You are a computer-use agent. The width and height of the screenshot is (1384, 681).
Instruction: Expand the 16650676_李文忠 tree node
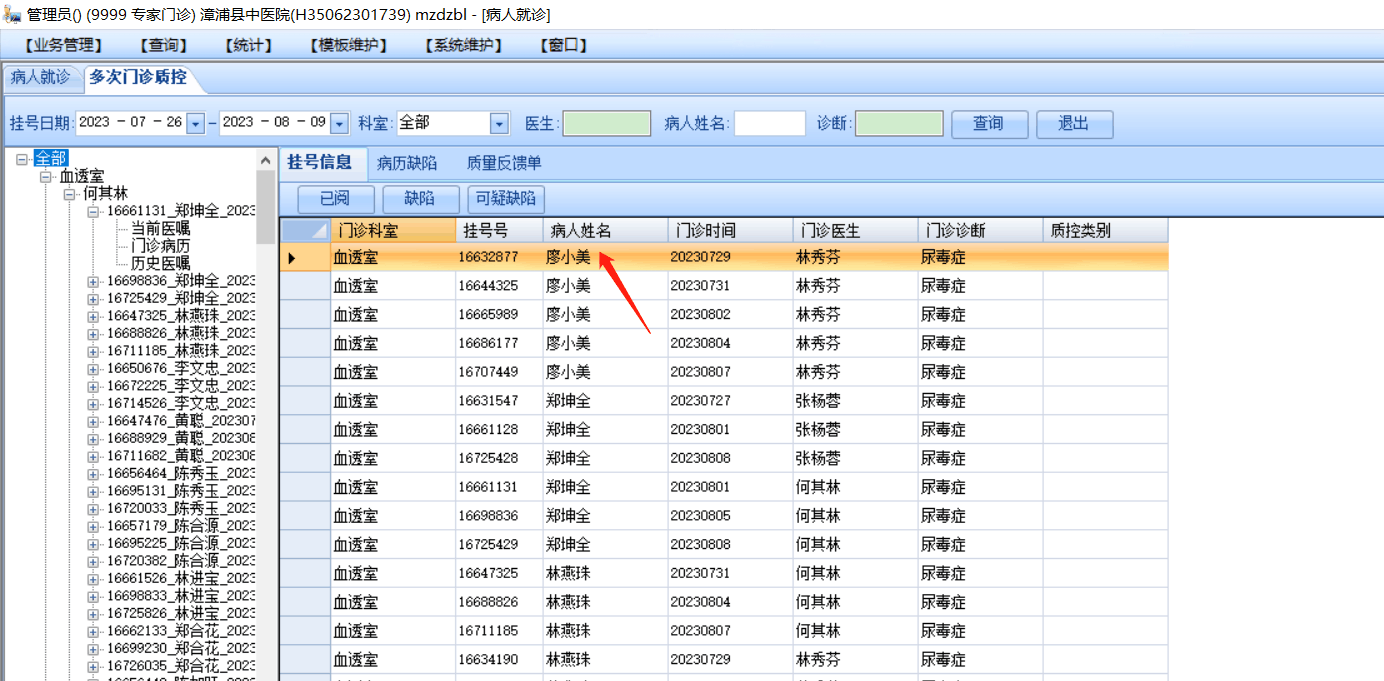(x=94, y=369)
